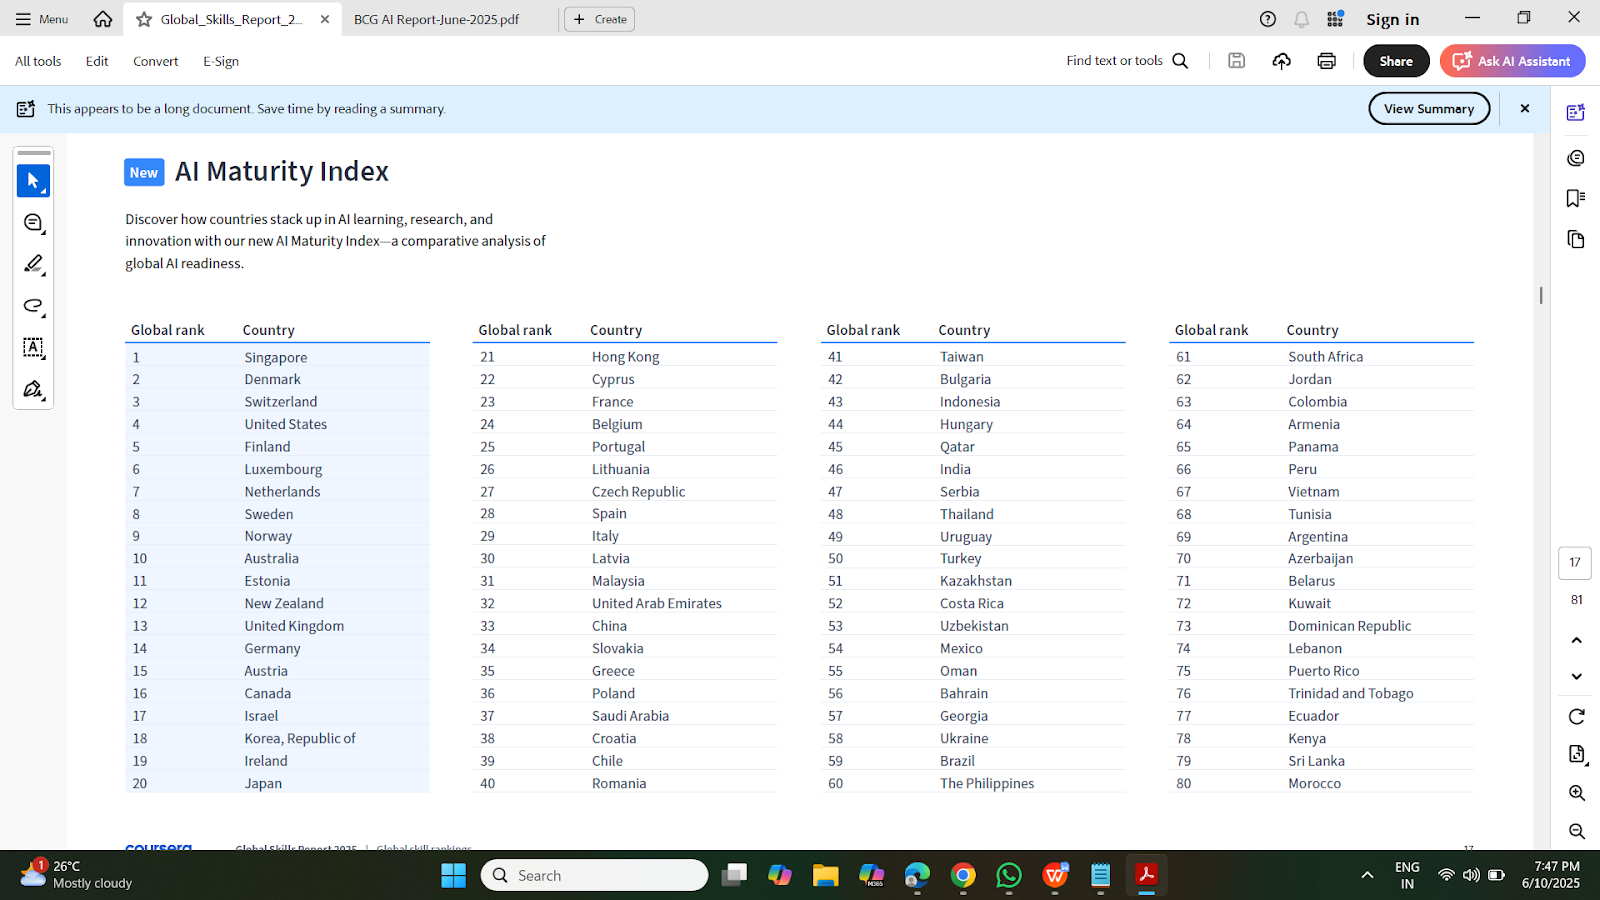This screenshot has width=1600, height=900.
Task: Click the Rotate page icon
Action: tap(1576, 716)
